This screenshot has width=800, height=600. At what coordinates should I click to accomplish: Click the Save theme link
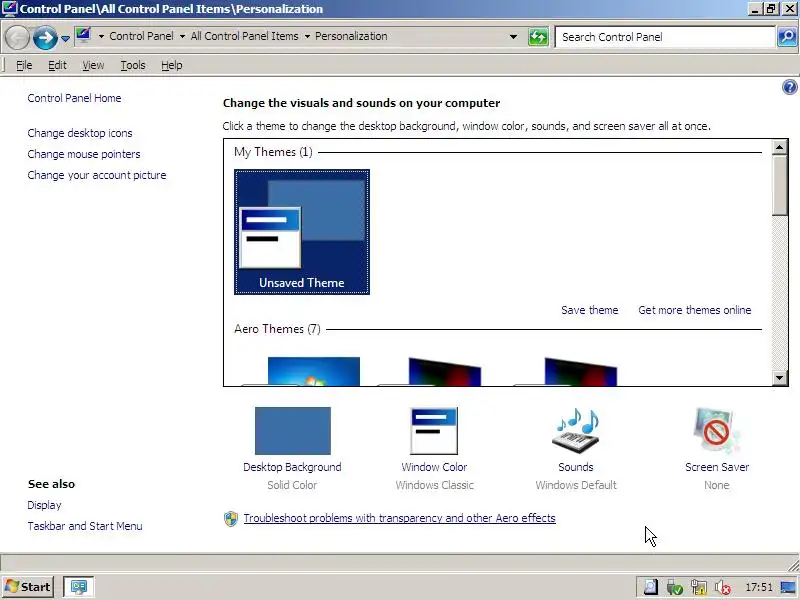pyautogui.click(x=590, y=310)
